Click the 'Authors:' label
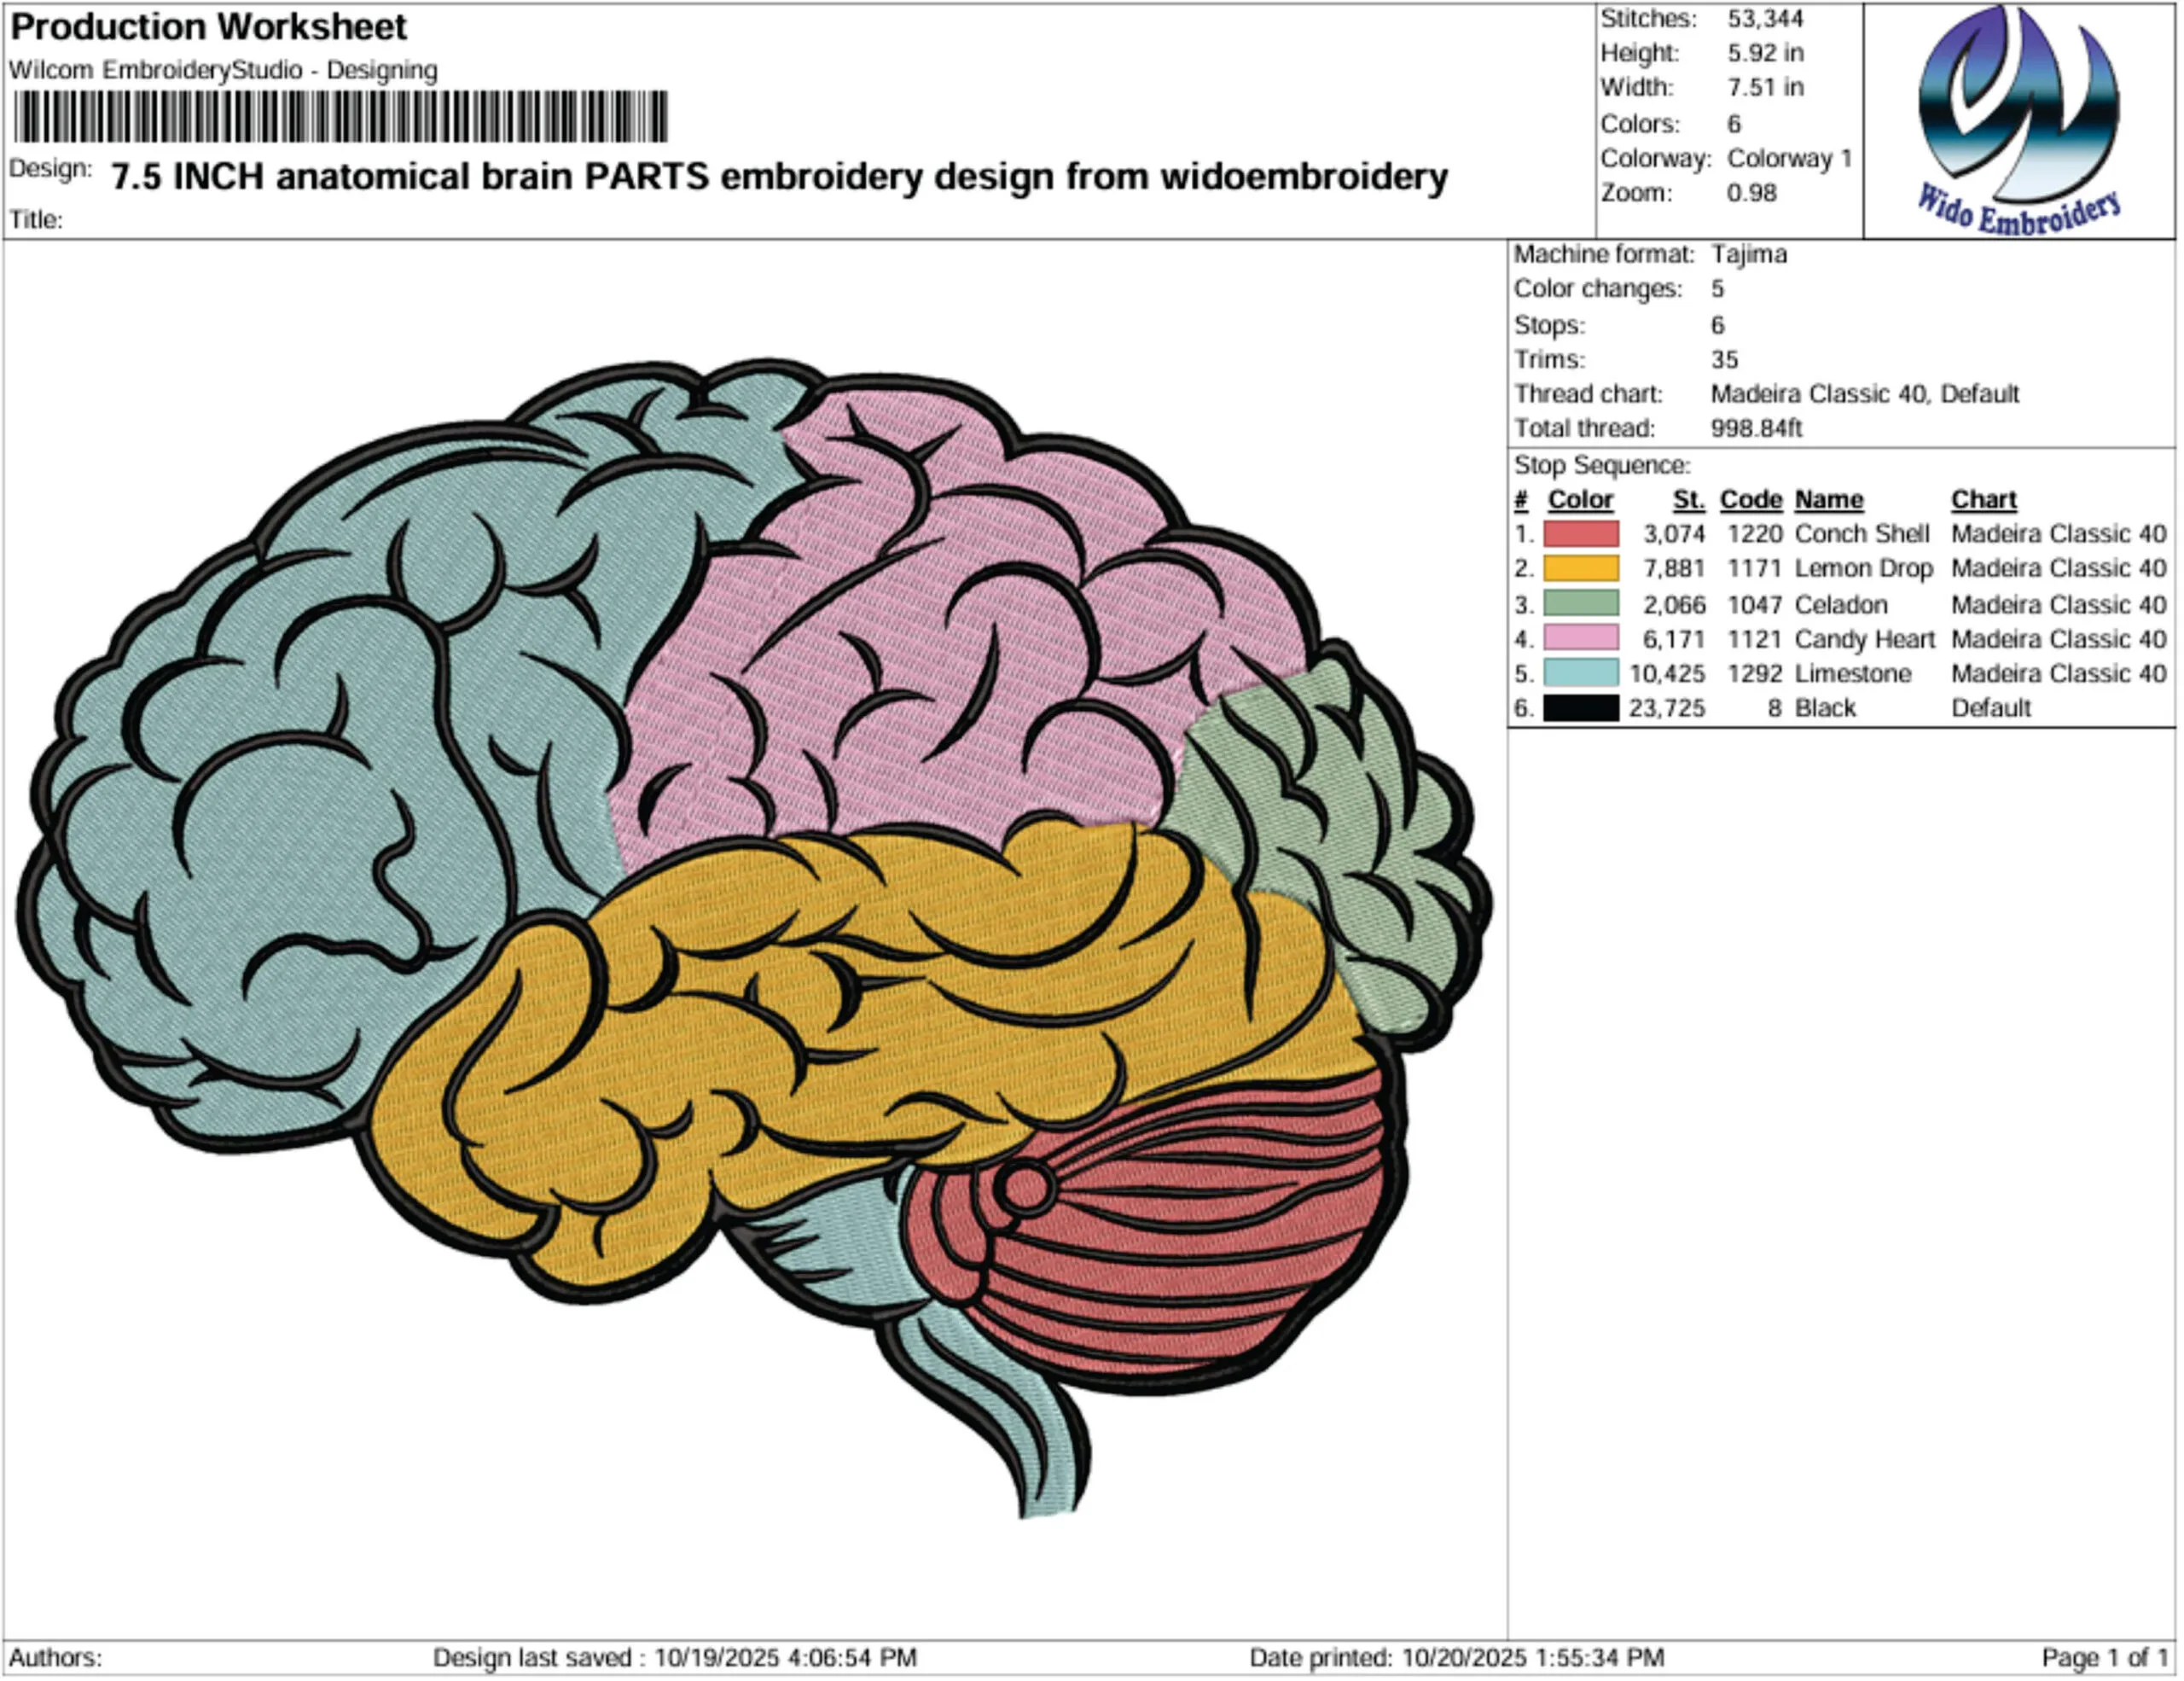The height and width of the screenshot is (1681, 2184). click(x=55, y=1658)
